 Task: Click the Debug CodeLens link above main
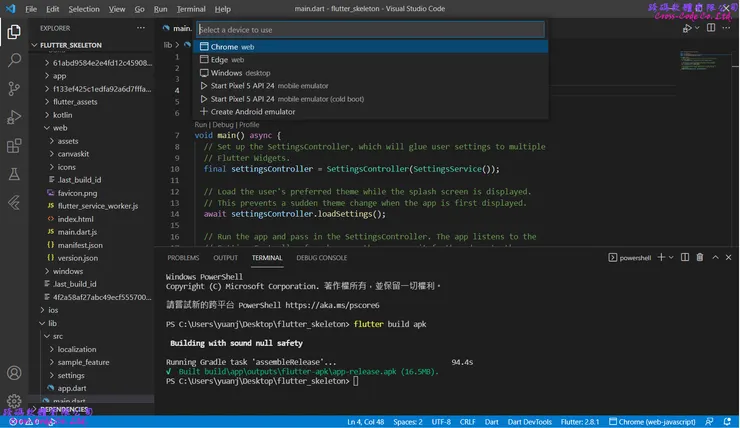(224, 125)
